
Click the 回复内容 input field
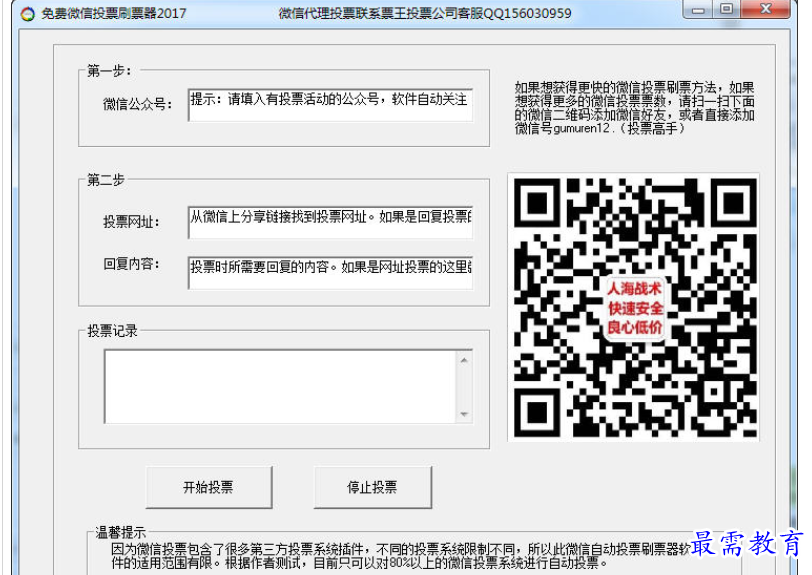click(x=330, y=272)
